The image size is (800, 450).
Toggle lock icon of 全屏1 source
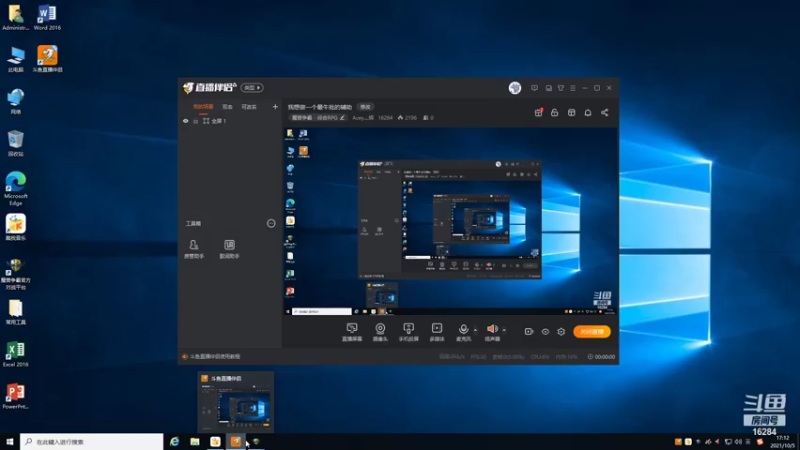pos(195,121)
